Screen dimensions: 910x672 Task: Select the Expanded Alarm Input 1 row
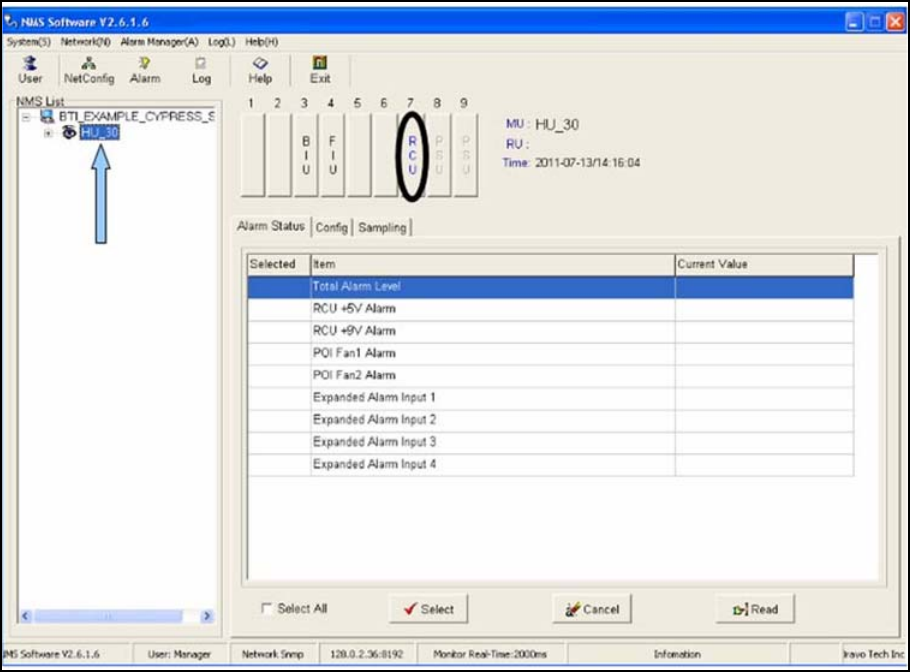pos(550,398)
